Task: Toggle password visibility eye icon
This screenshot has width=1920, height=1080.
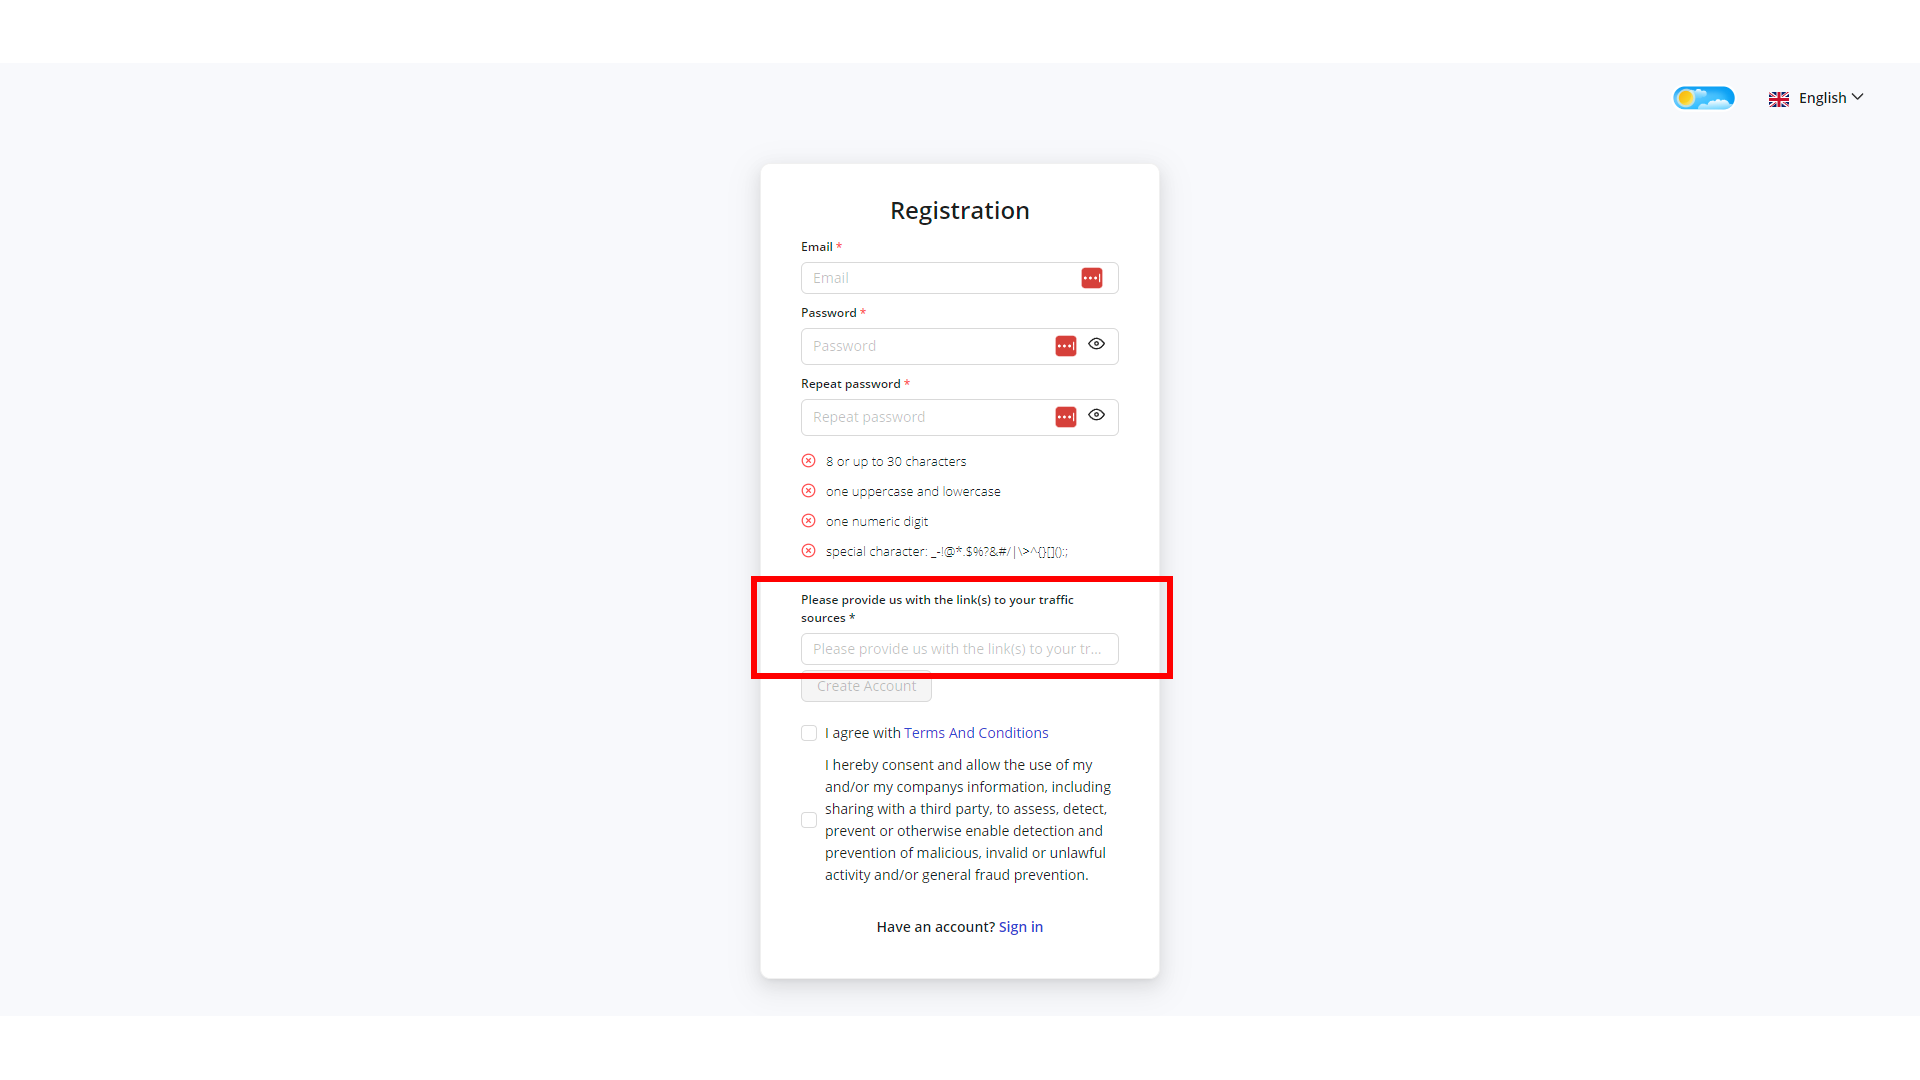Action: point(1097,344)
